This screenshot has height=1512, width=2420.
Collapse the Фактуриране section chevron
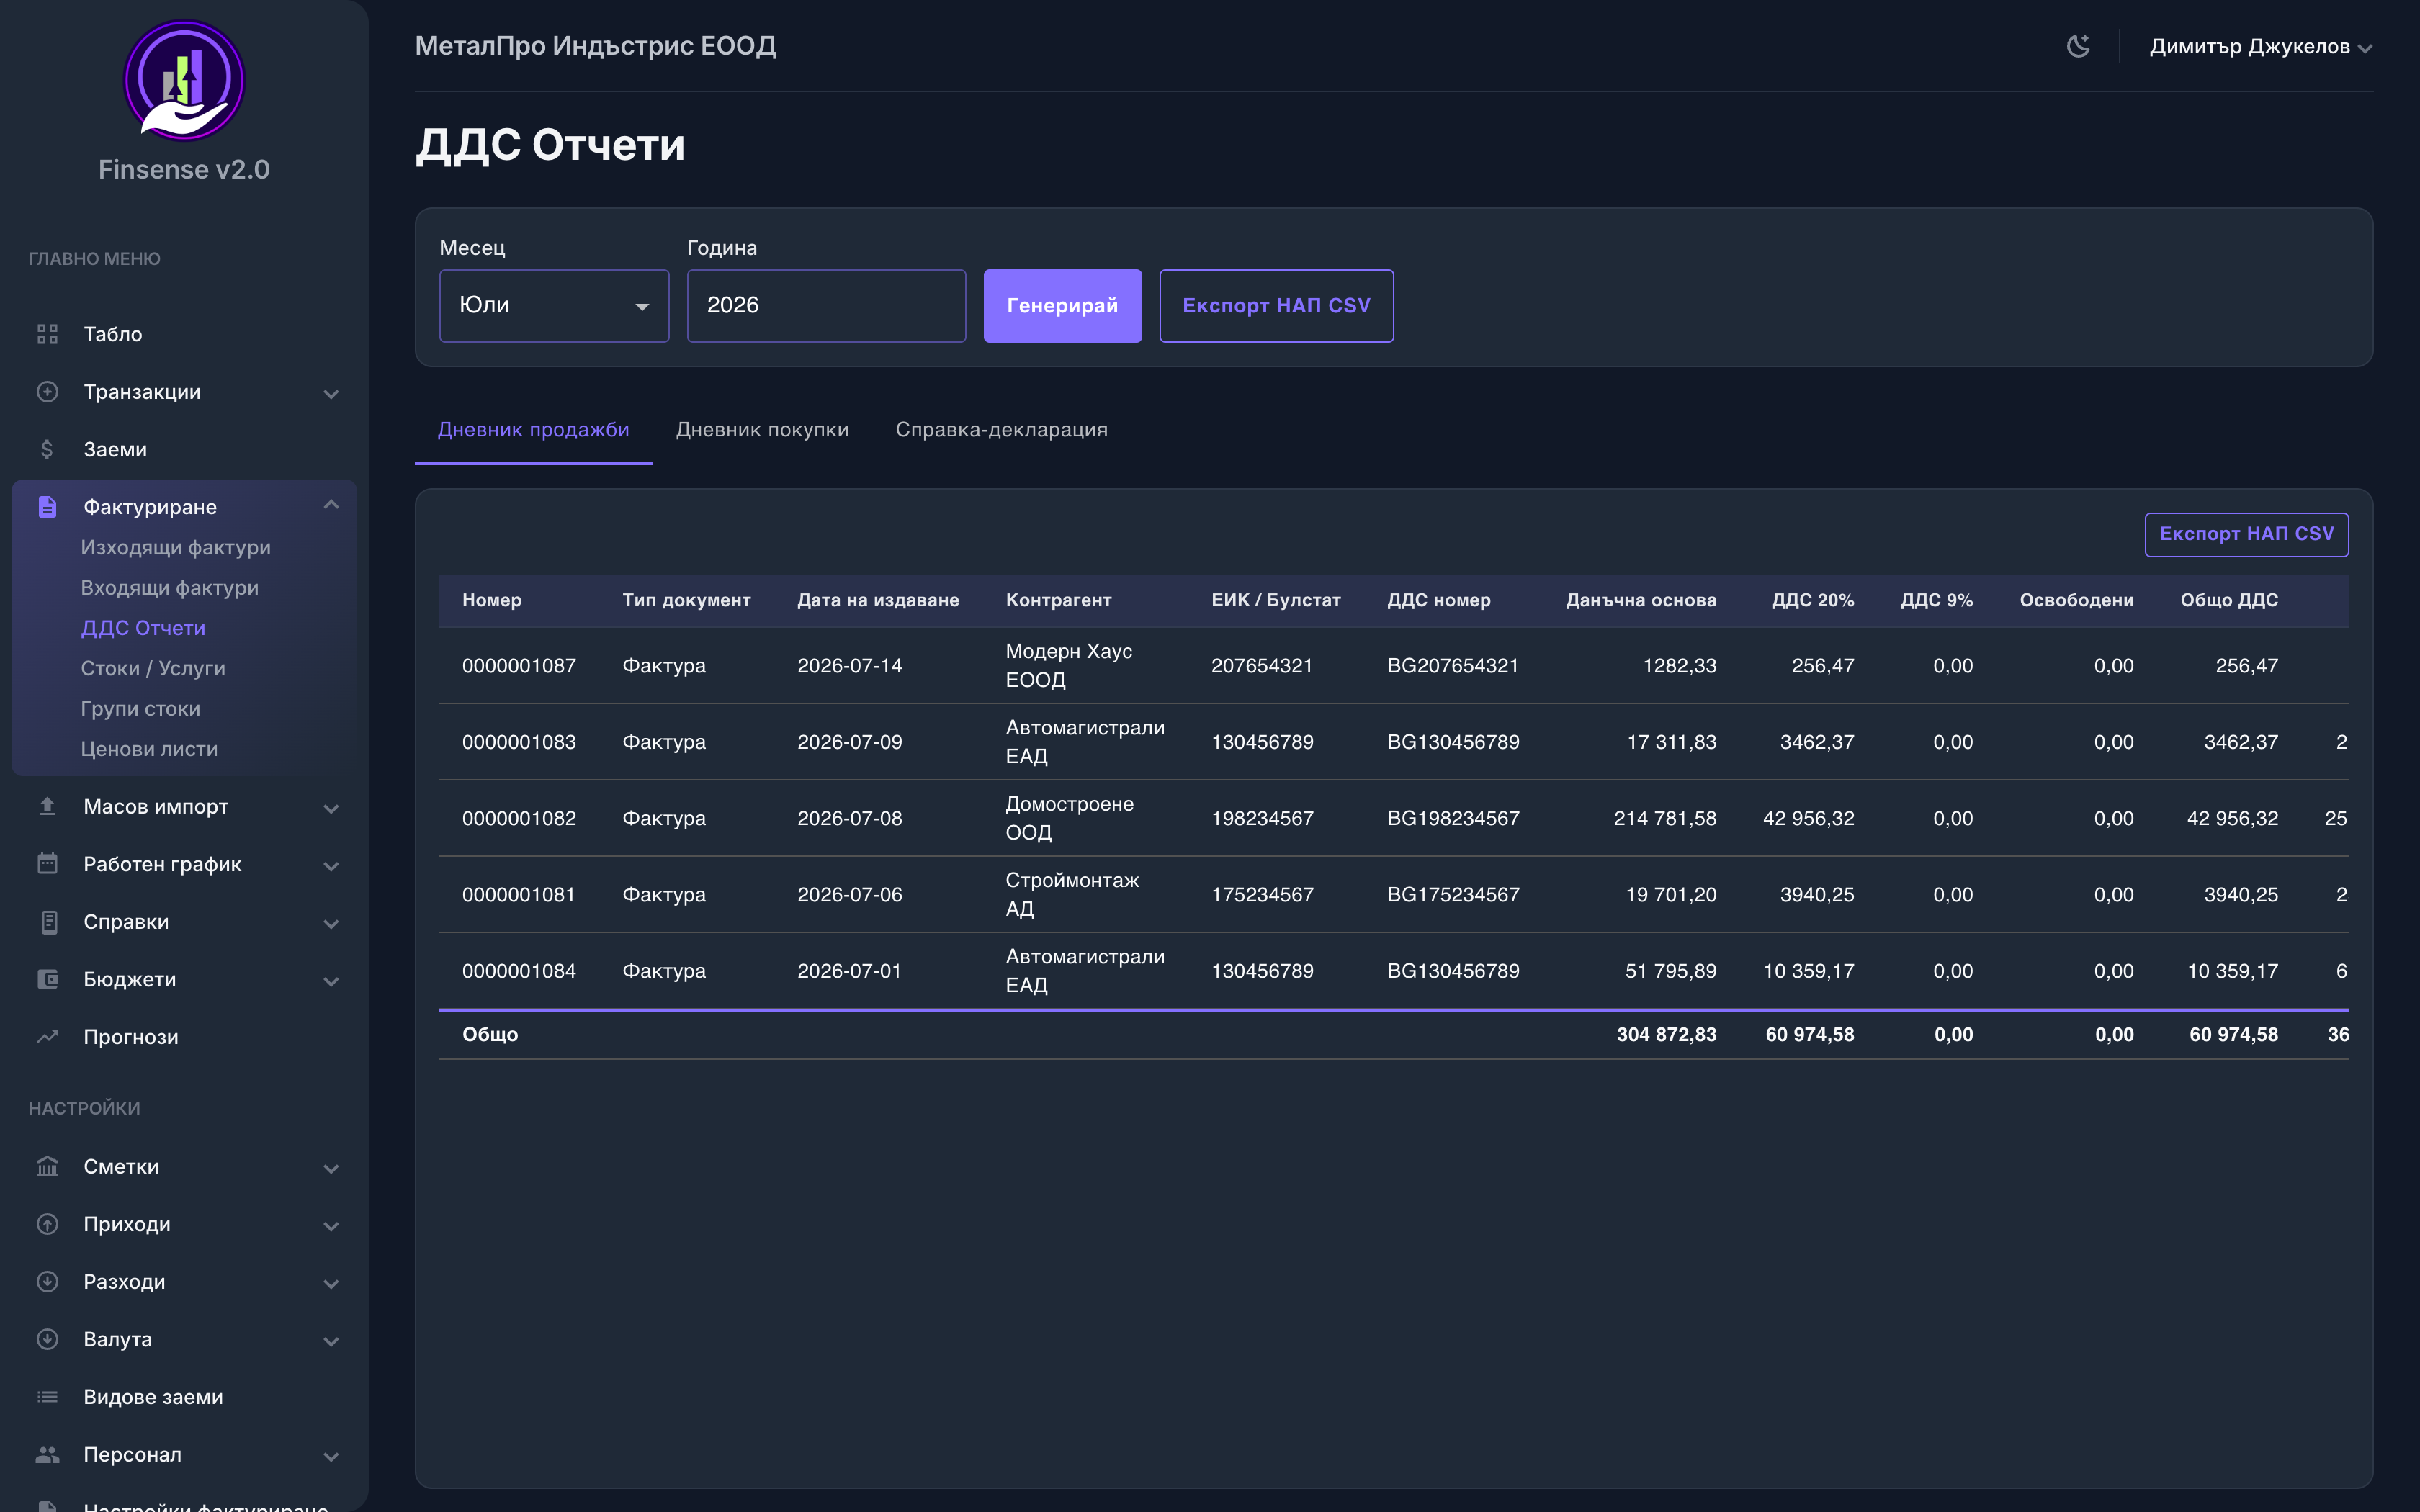331,506
